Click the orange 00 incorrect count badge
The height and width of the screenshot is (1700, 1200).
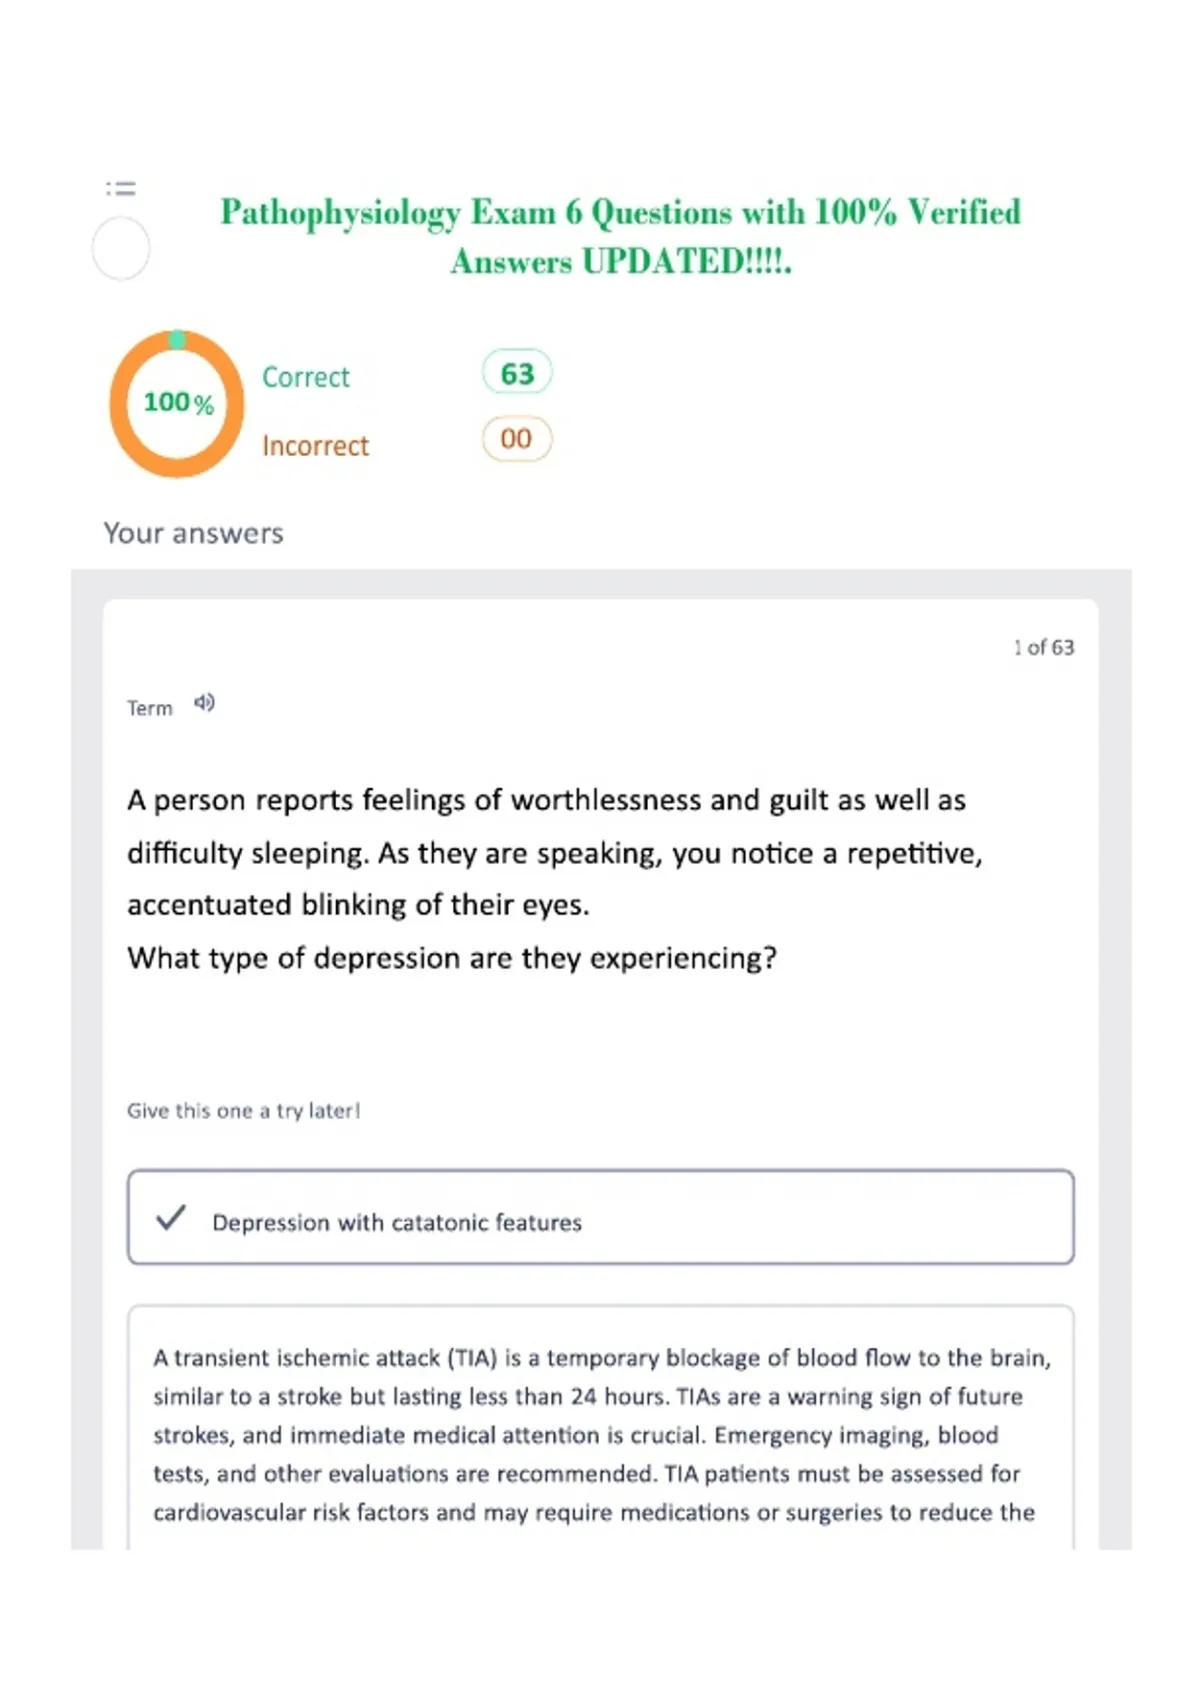pos(517,439)
